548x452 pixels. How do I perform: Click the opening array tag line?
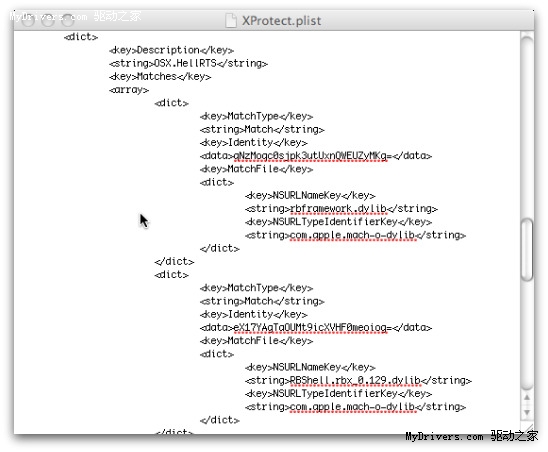pos(129,90)
